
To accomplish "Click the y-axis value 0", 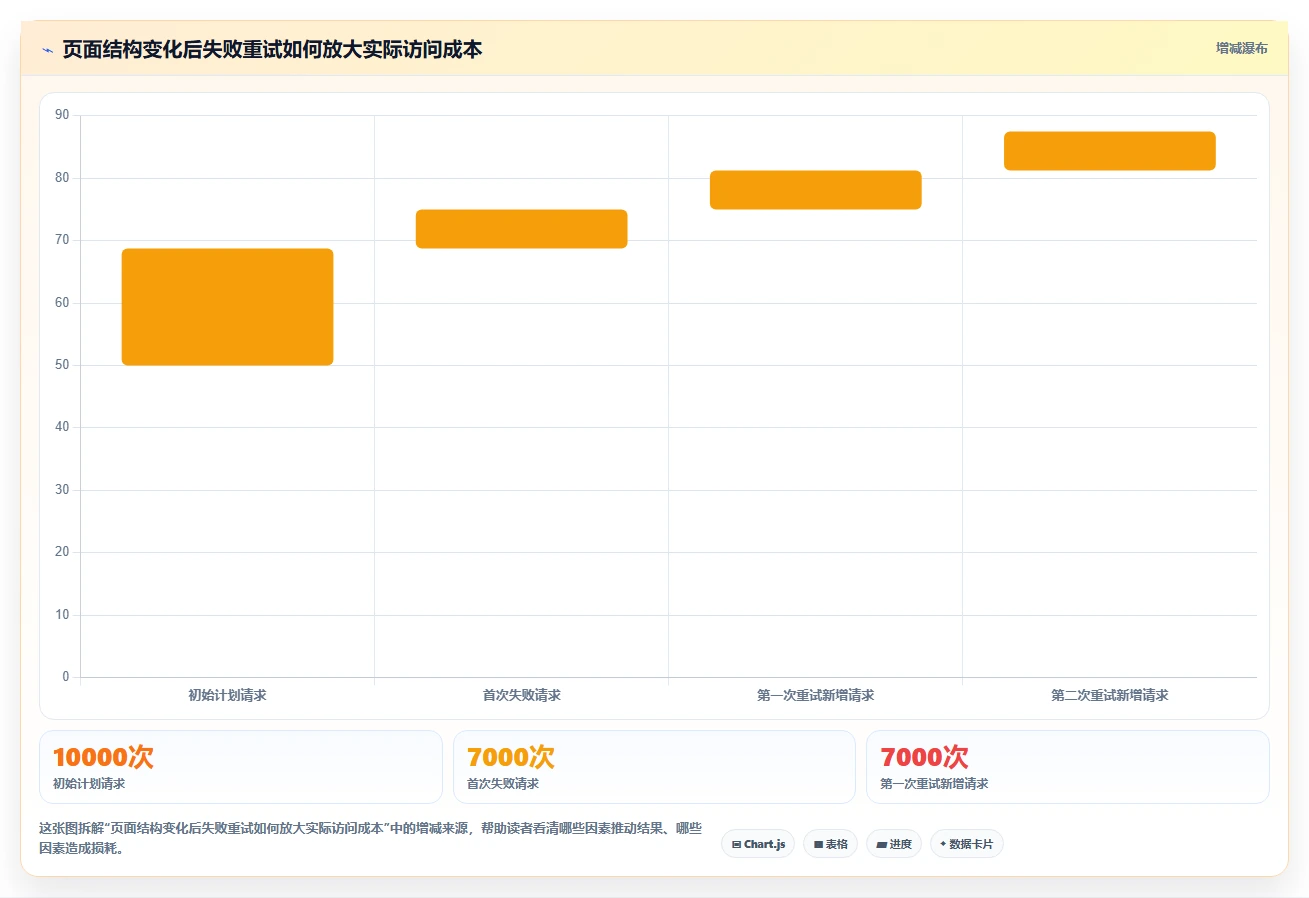I will pyautogui.click(x=66, y=677).
